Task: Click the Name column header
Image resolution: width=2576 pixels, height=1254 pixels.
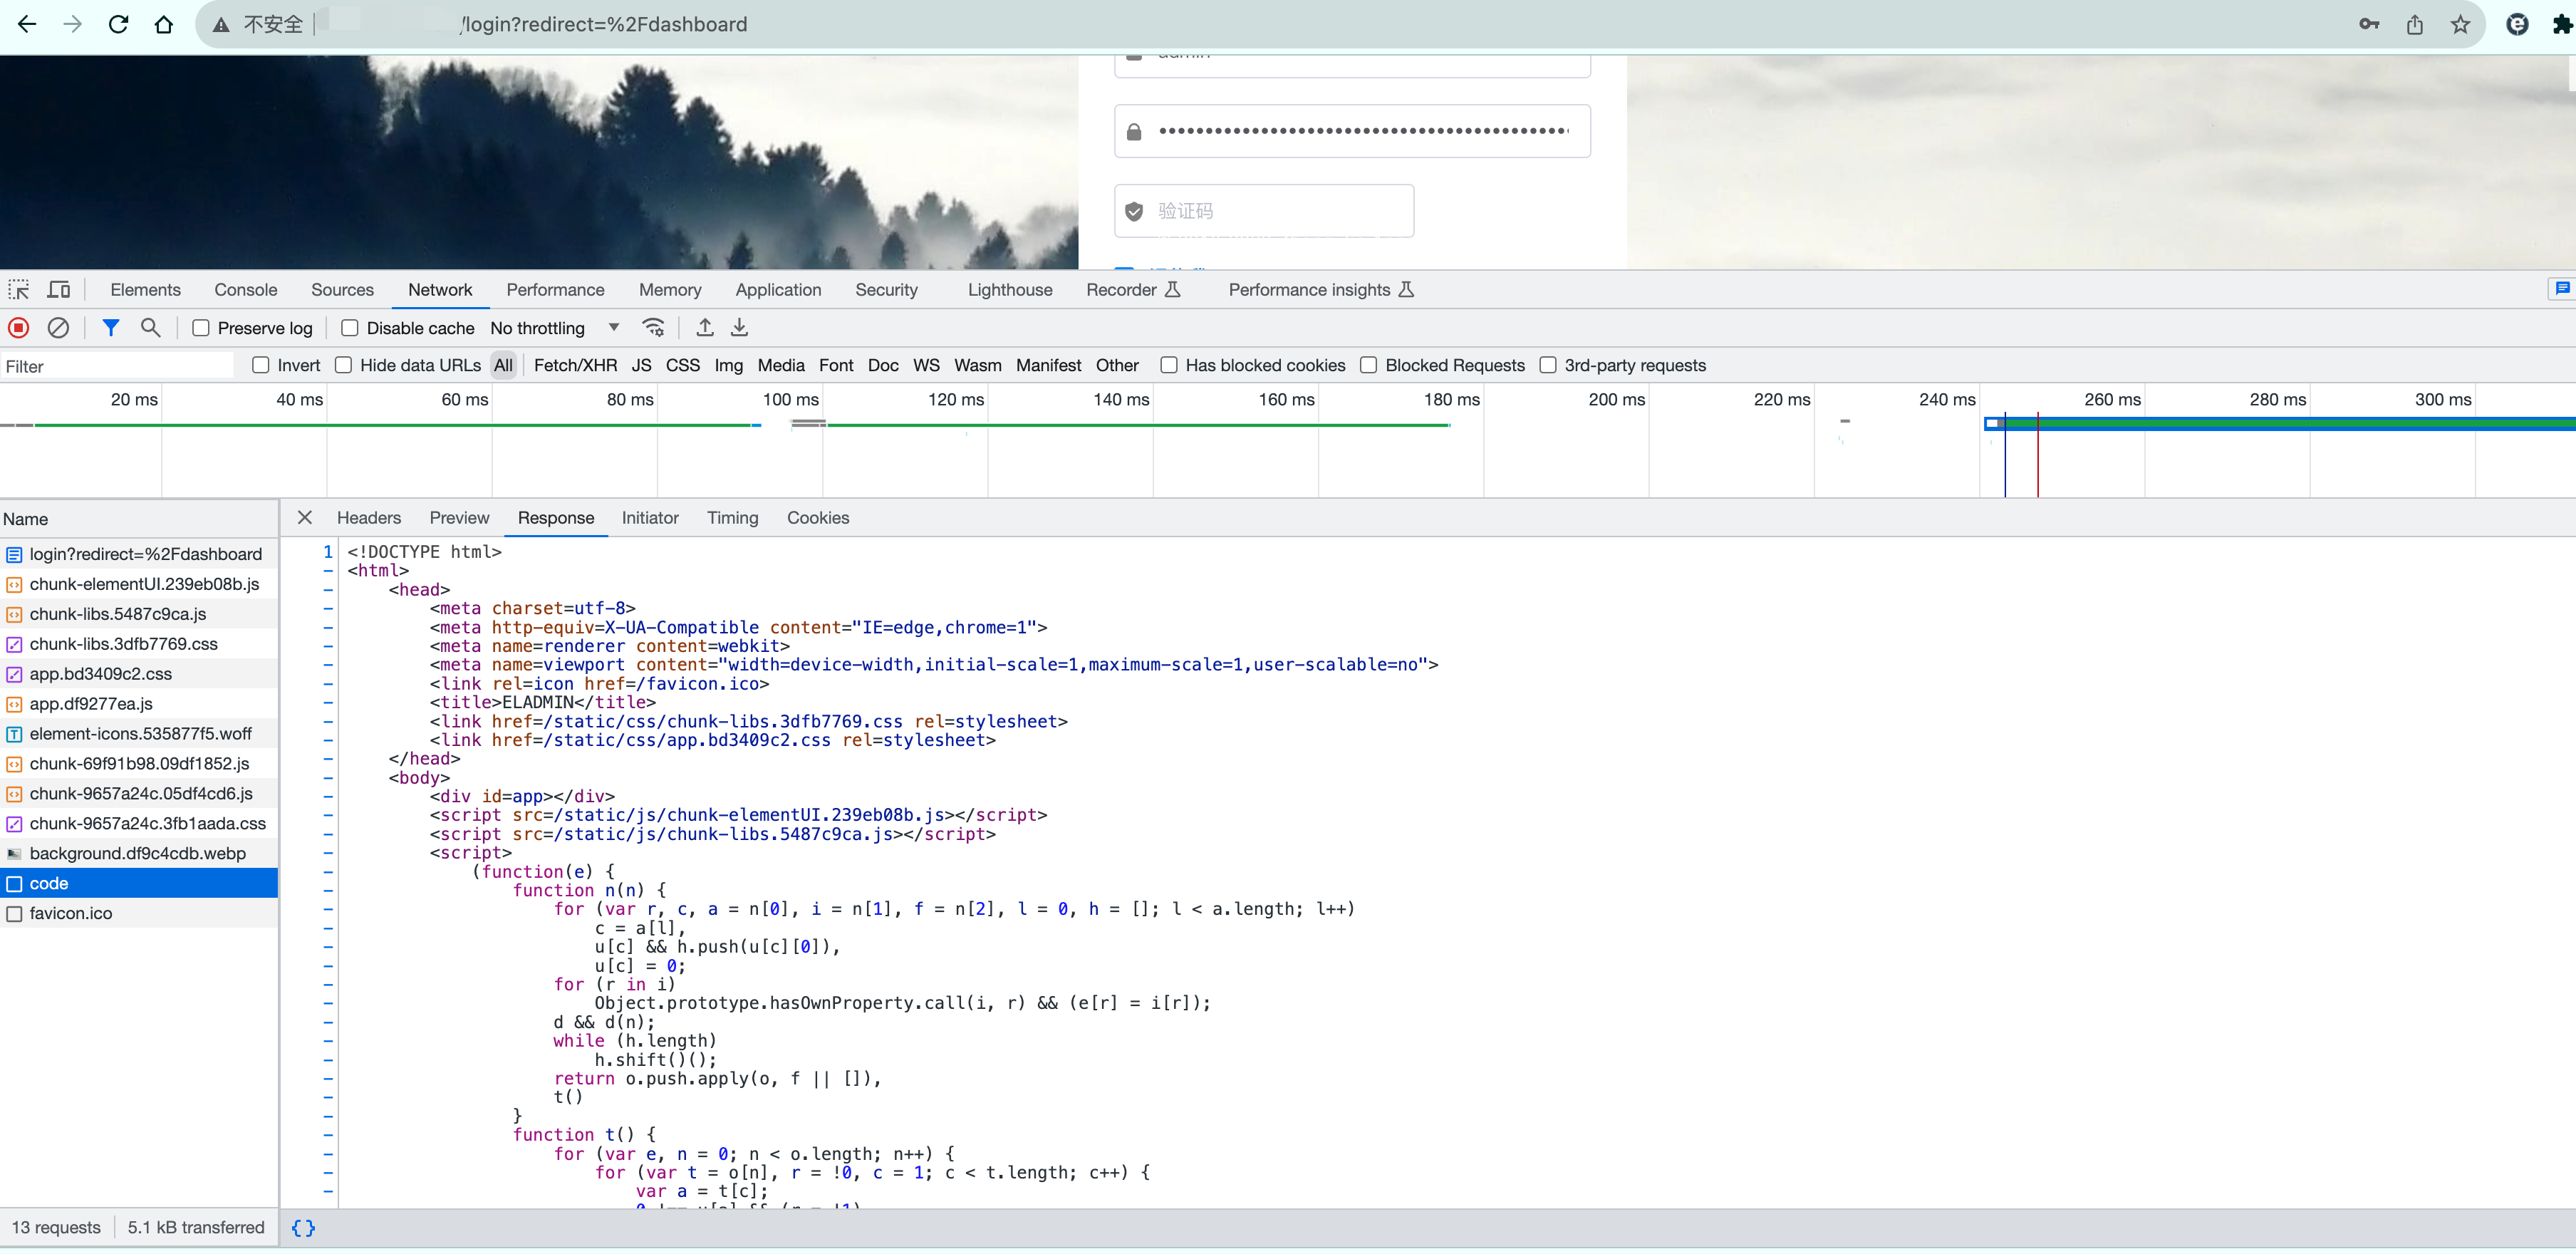Action: (x=139, y=519)
